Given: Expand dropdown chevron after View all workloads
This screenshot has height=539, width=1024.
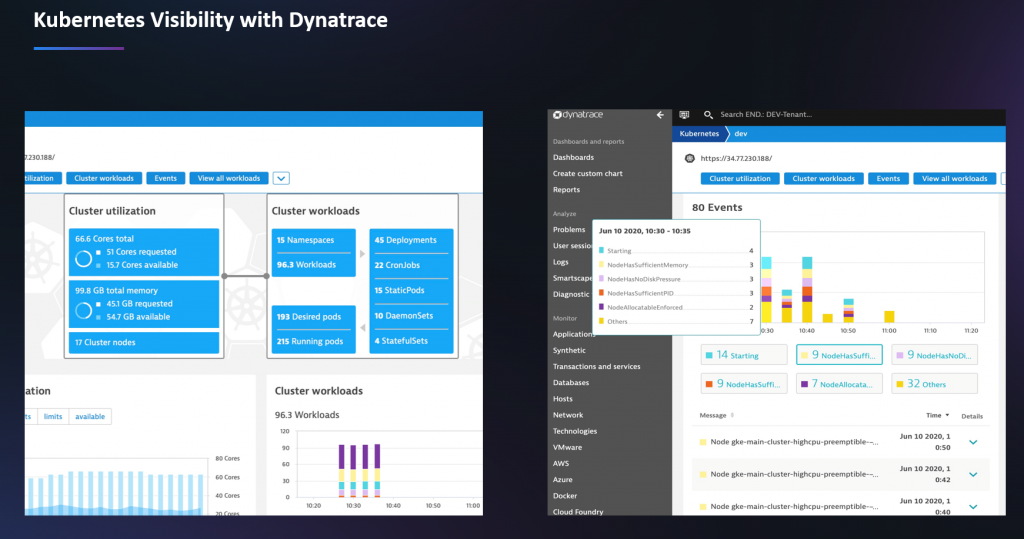Looking at the screenshot, I should click(281, 178).
